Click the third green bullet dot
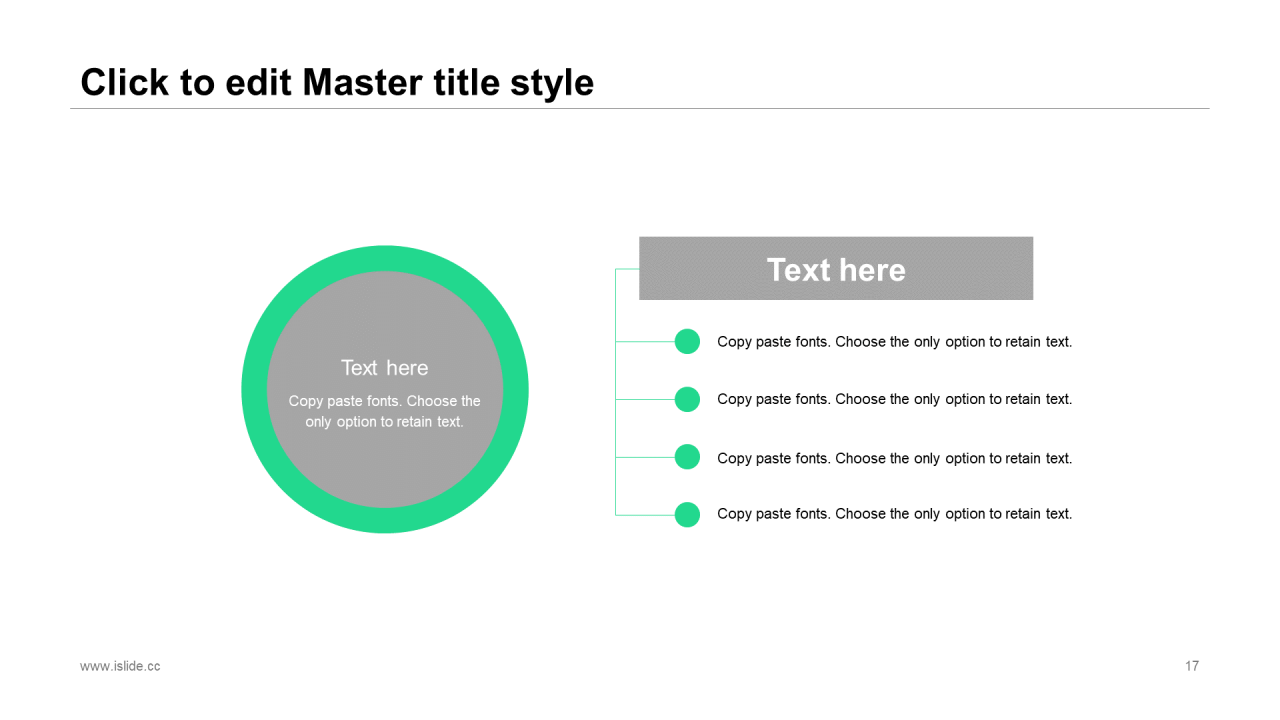This screenshot has height=720, width=1280. [x=687, y=457]
